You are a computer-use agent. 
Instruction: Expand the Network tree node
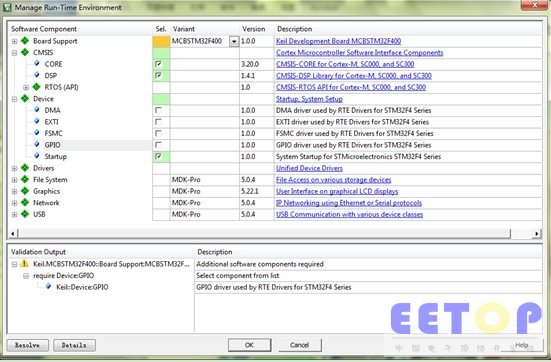pyautogui.click(x=14, y=203)
